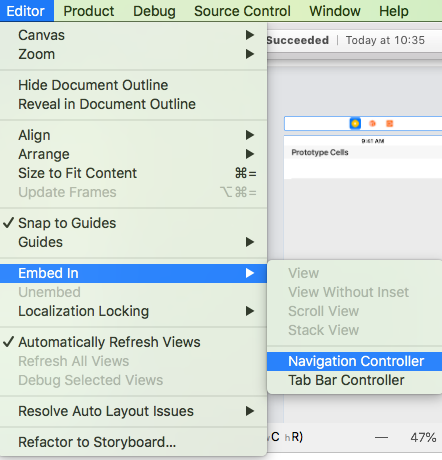Click the Succeeded status text
Screen dimensions: 442x460
[x=298, y=40]
